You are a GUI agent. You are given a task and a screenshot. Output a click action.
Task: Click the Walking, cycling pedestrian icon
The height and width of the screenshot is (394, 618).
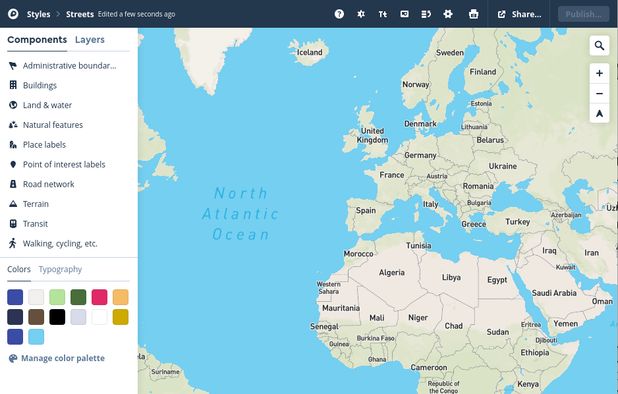point(13,243)
